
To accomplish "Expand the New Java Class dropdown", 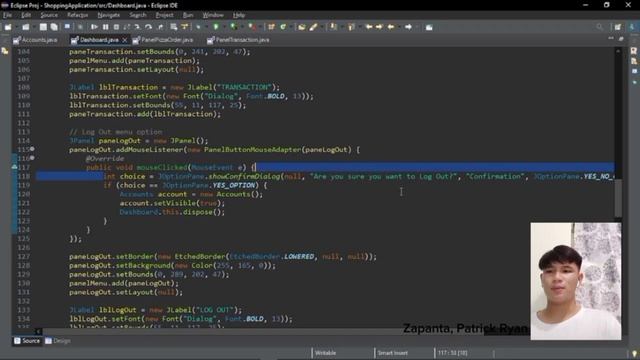I will click(291, 27).
